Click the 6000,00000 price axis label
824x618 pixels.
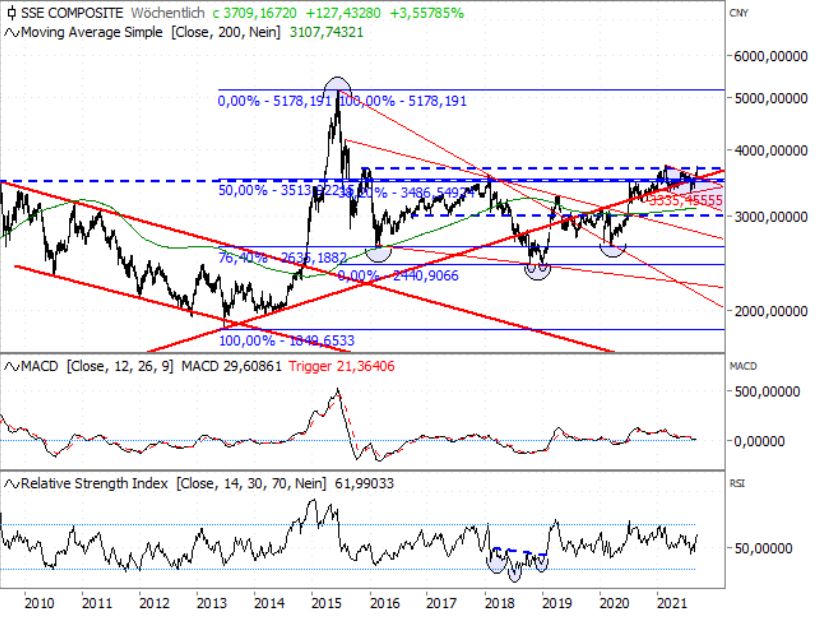(x=770, y=56)
